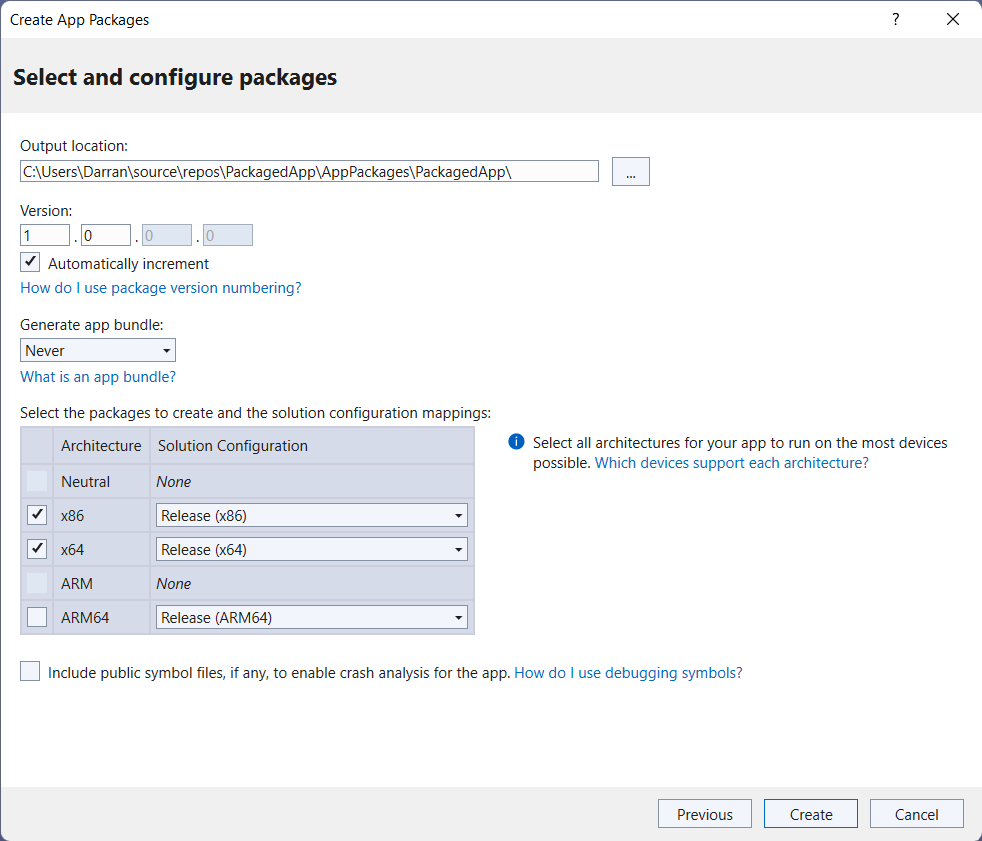Click the blue information icon beside architecture advice

(x=515, y=442)
